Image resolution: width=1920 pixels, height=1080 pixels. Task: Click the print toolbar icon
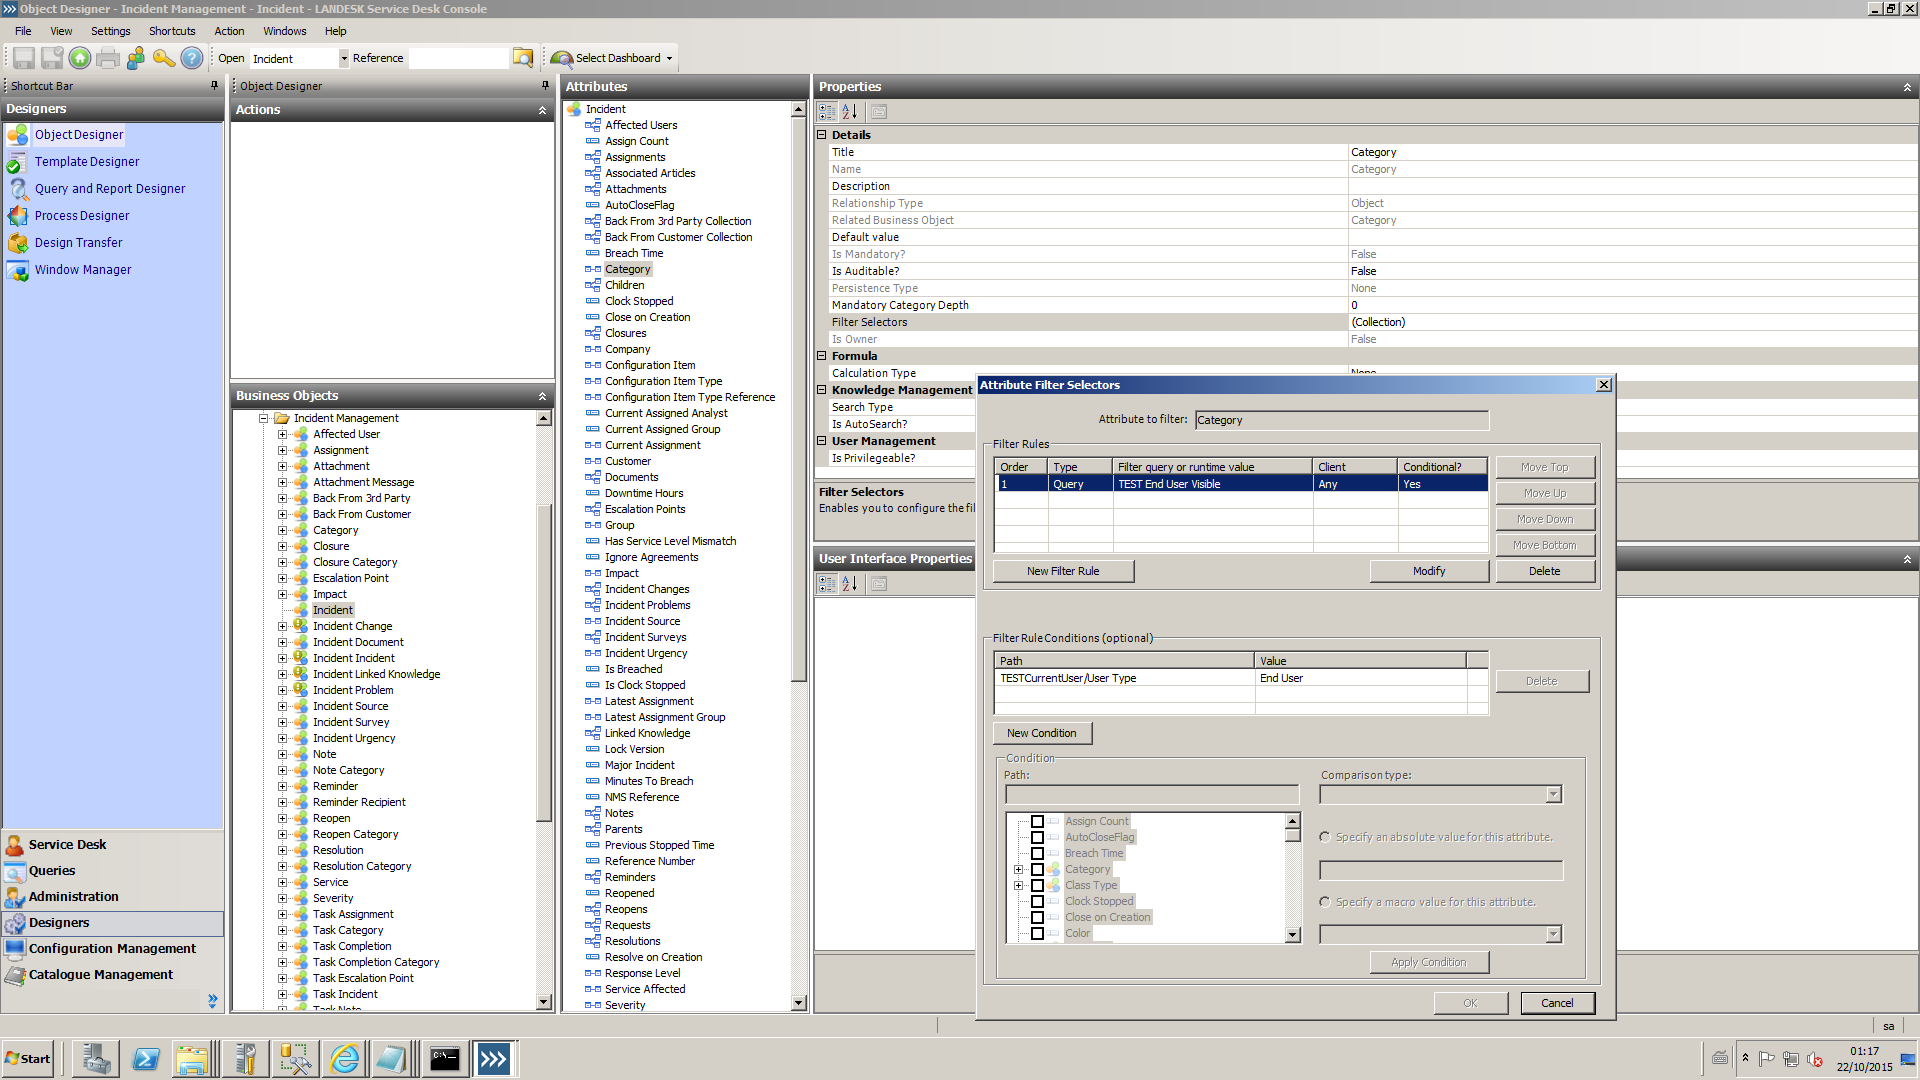pos(108,58)
